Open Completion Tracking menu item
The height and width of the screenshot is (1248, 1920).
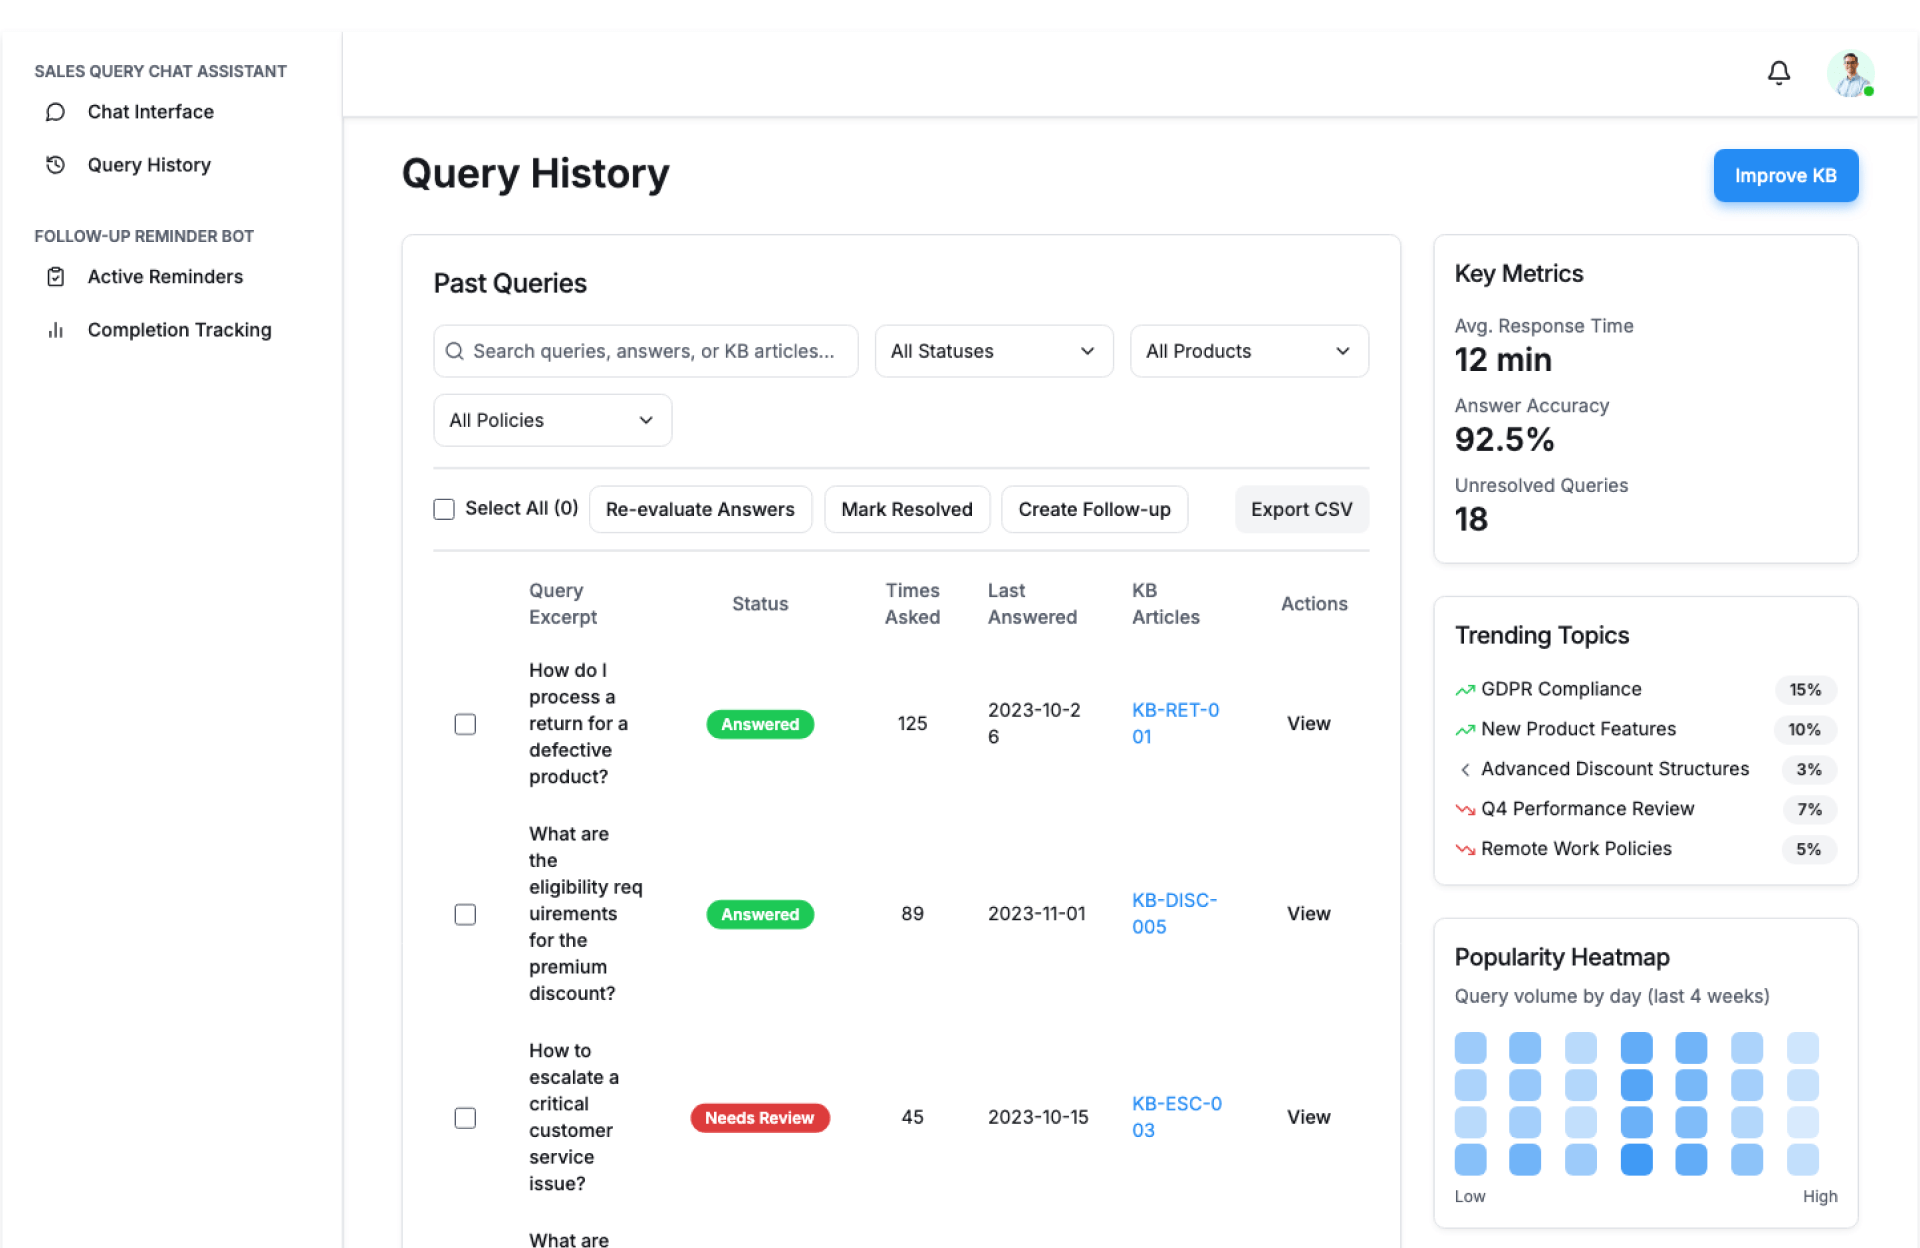pyautogui.click(x=179, y=330)
